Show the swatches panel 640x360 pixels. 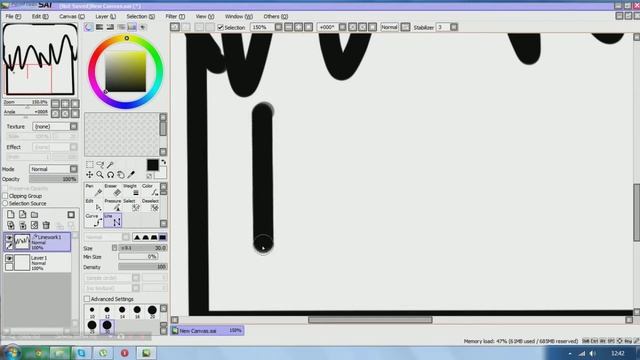point(132,27)
